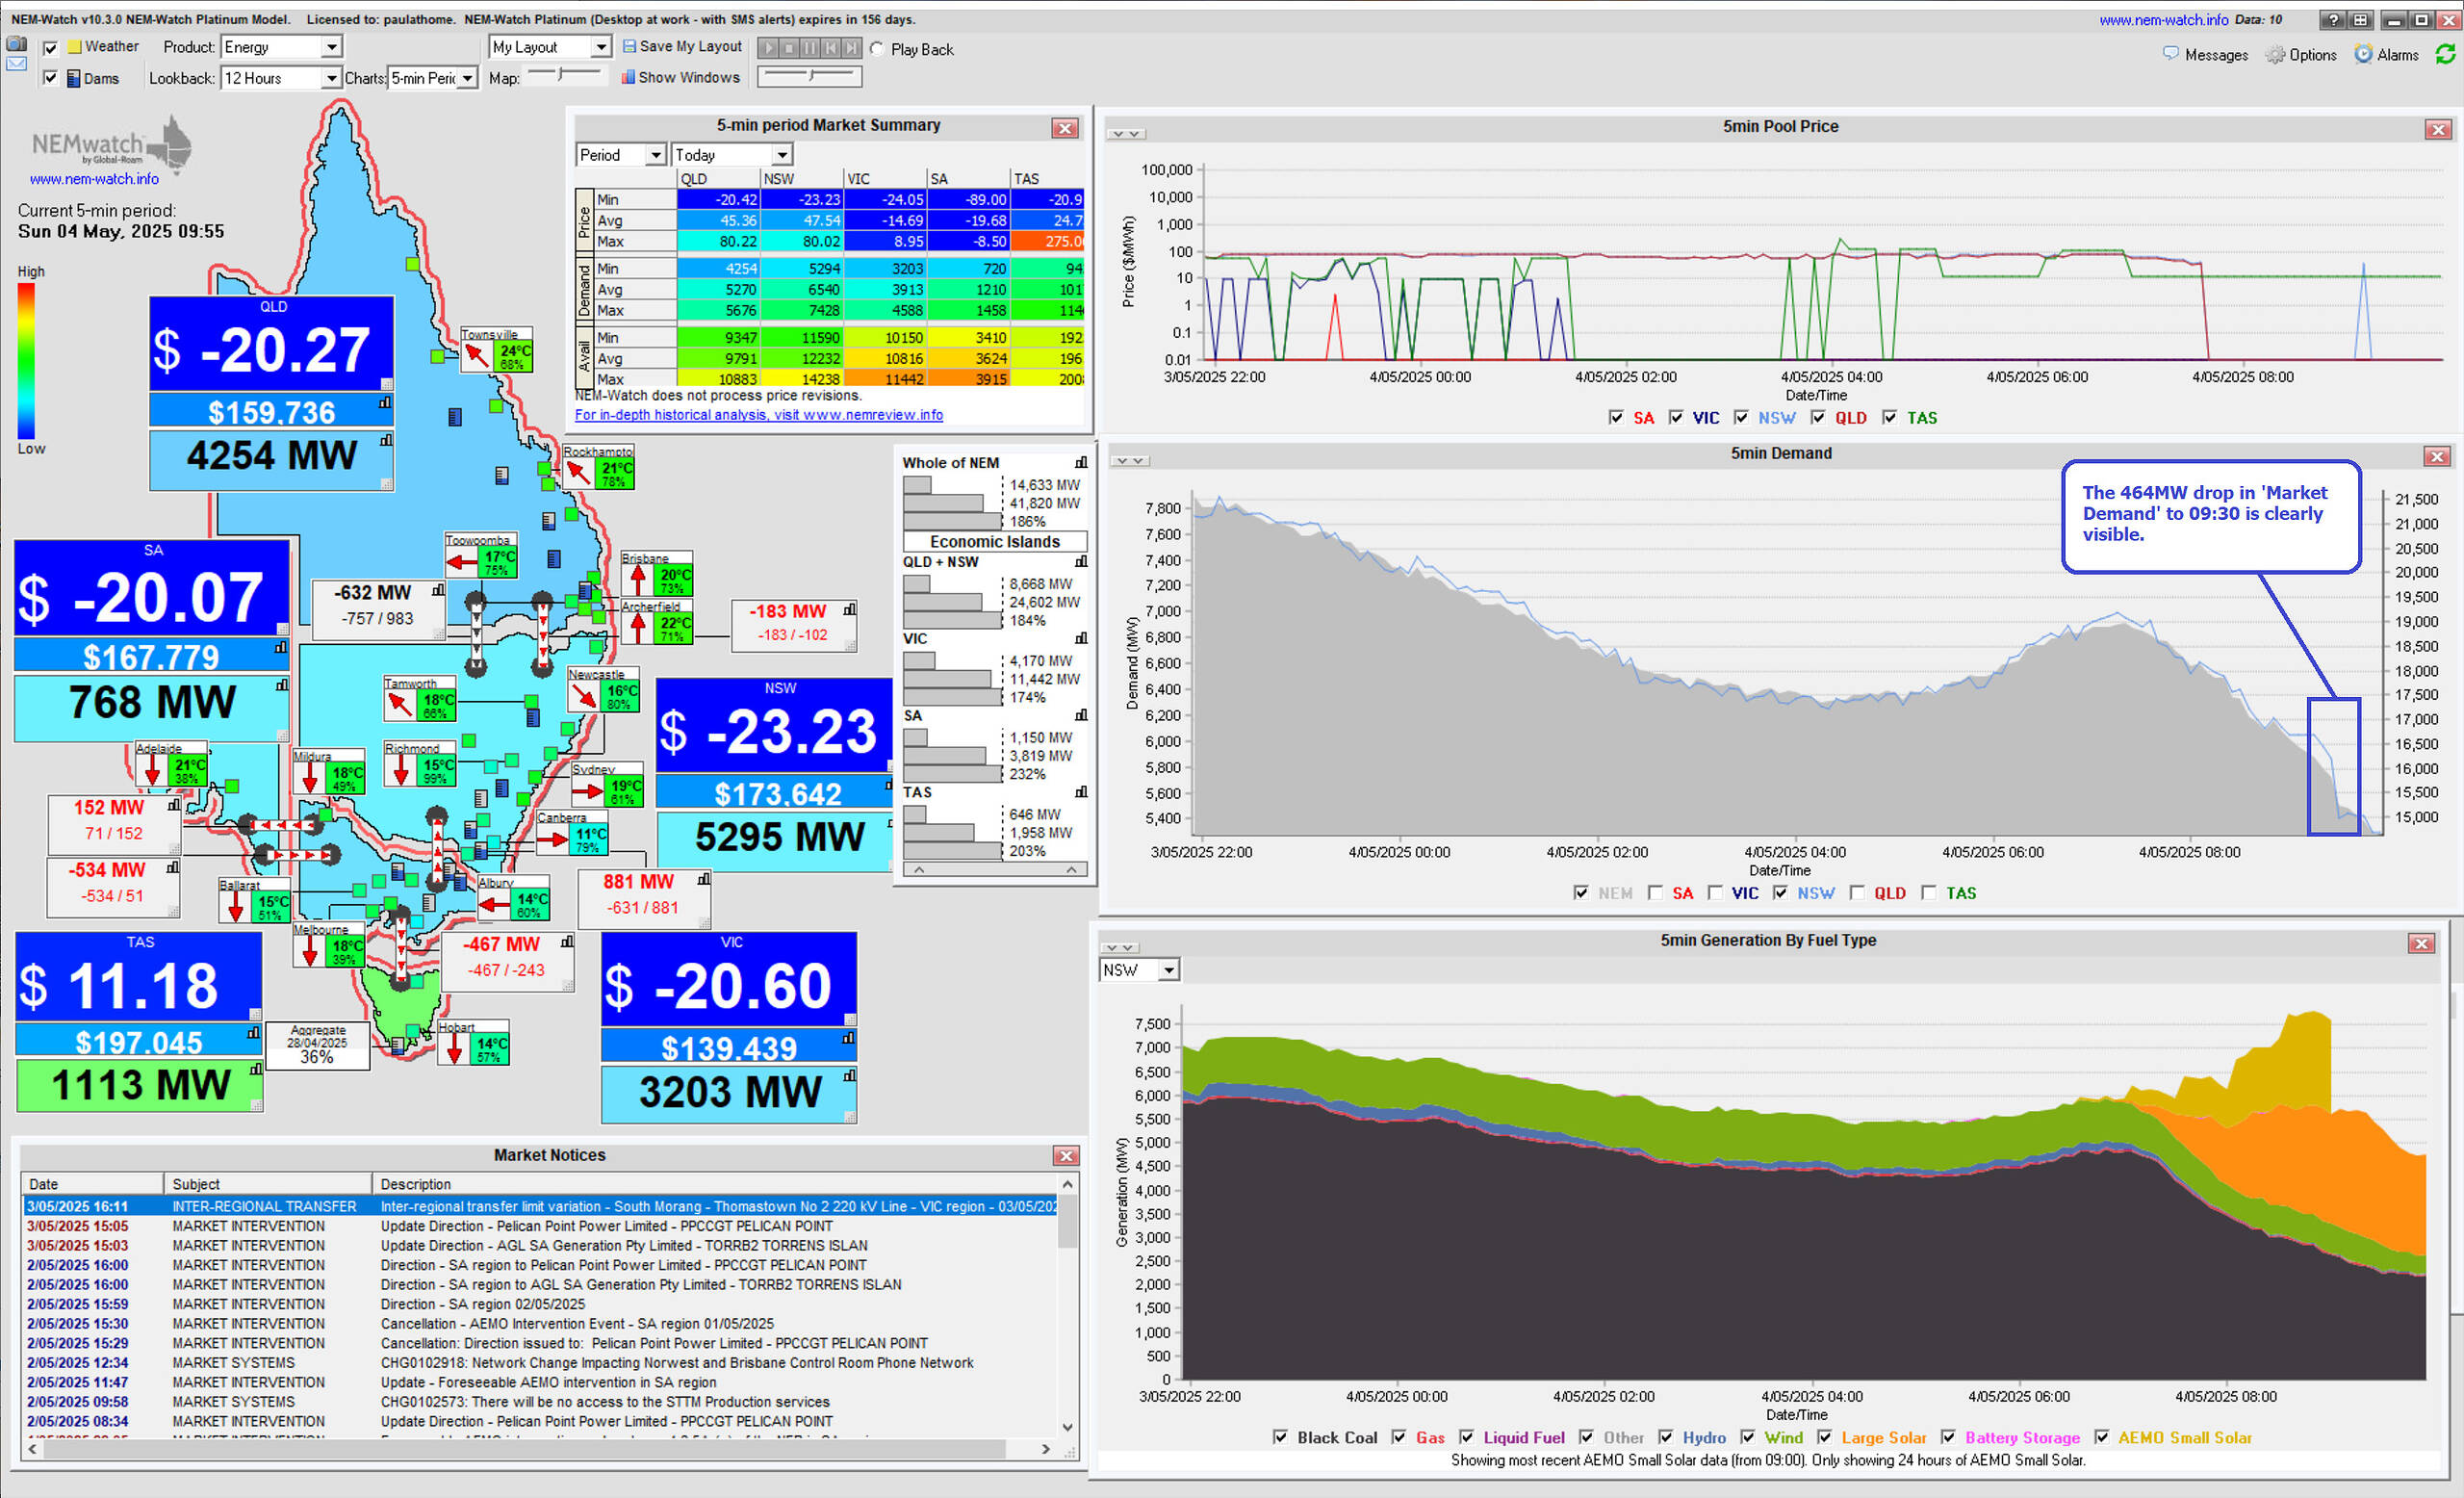Click the Economic Islands header bar
The height and width of the screenshot is (1498, 2464).
pos(995,542)
